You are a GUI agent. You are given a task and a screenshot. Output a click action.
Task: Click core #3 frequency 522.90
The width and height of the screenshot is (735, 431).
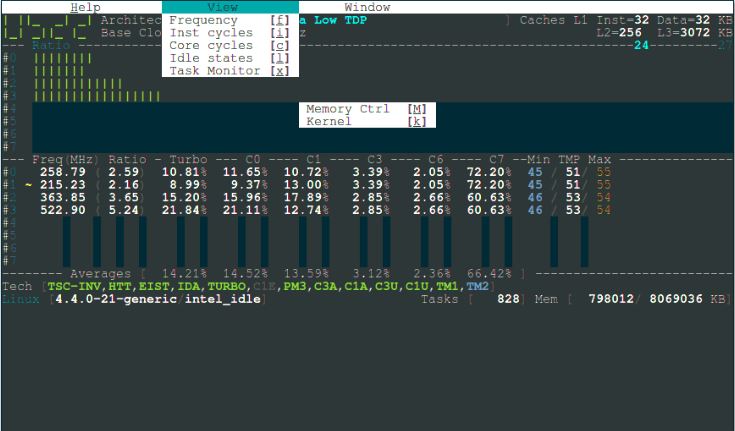pyautogui.click(x=63, y=210)
